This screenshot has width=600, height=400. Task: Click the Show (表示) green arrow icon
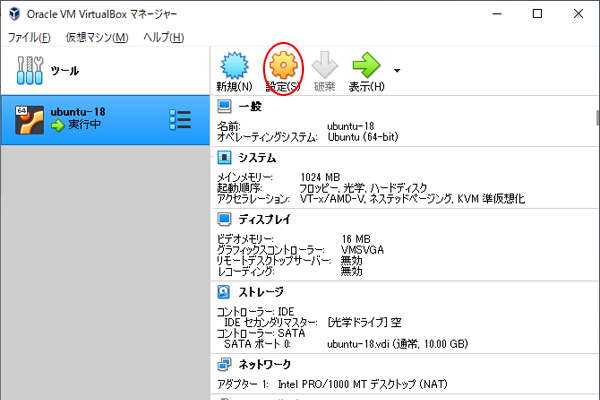coord(366,65)
